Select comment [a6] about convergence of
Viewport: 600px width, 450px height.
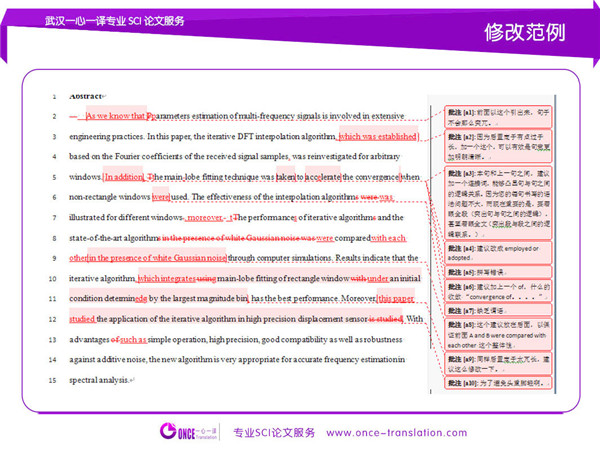click(x=498, y=291)
